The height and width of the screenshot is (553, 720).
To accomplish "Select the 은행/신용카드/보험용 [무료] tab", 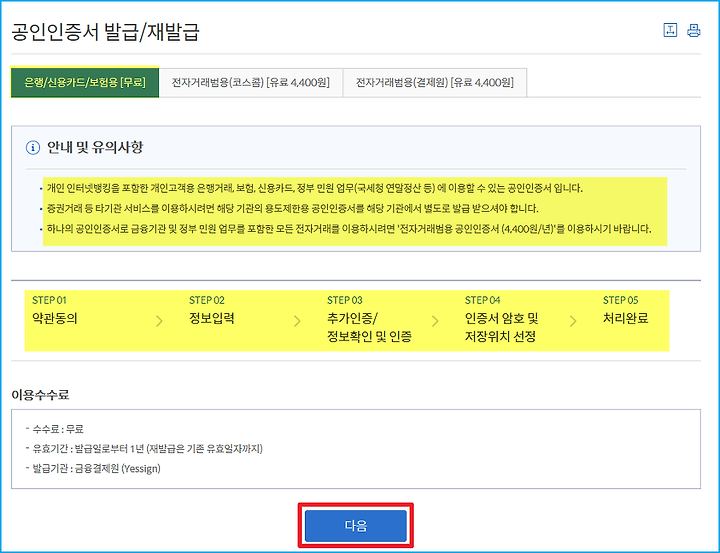I will pyautogui.click(x=85, y=82).
